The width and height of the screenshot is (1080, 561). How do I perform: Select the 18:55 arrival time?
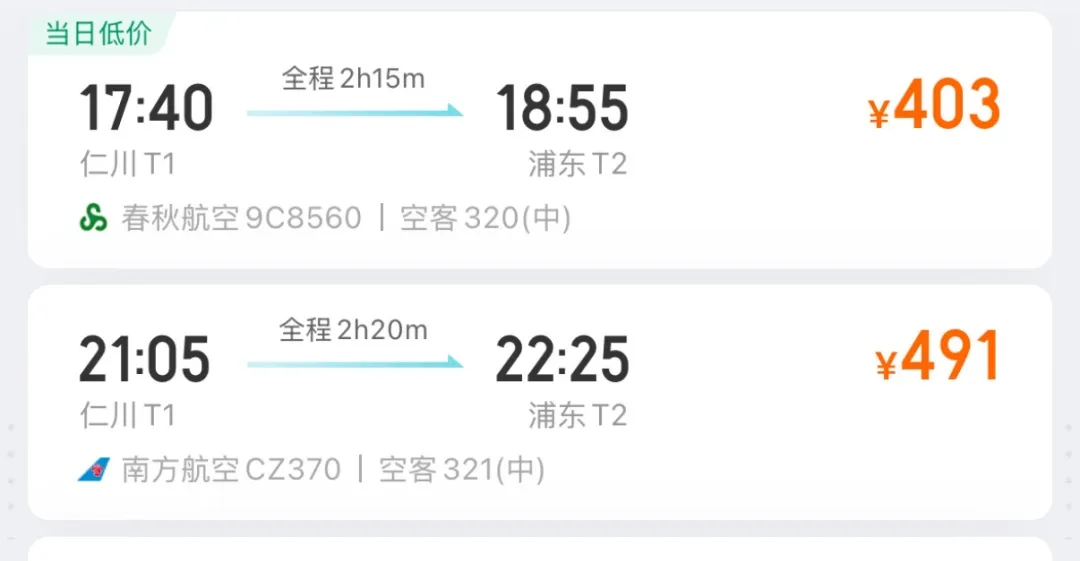tap(562, 108)
